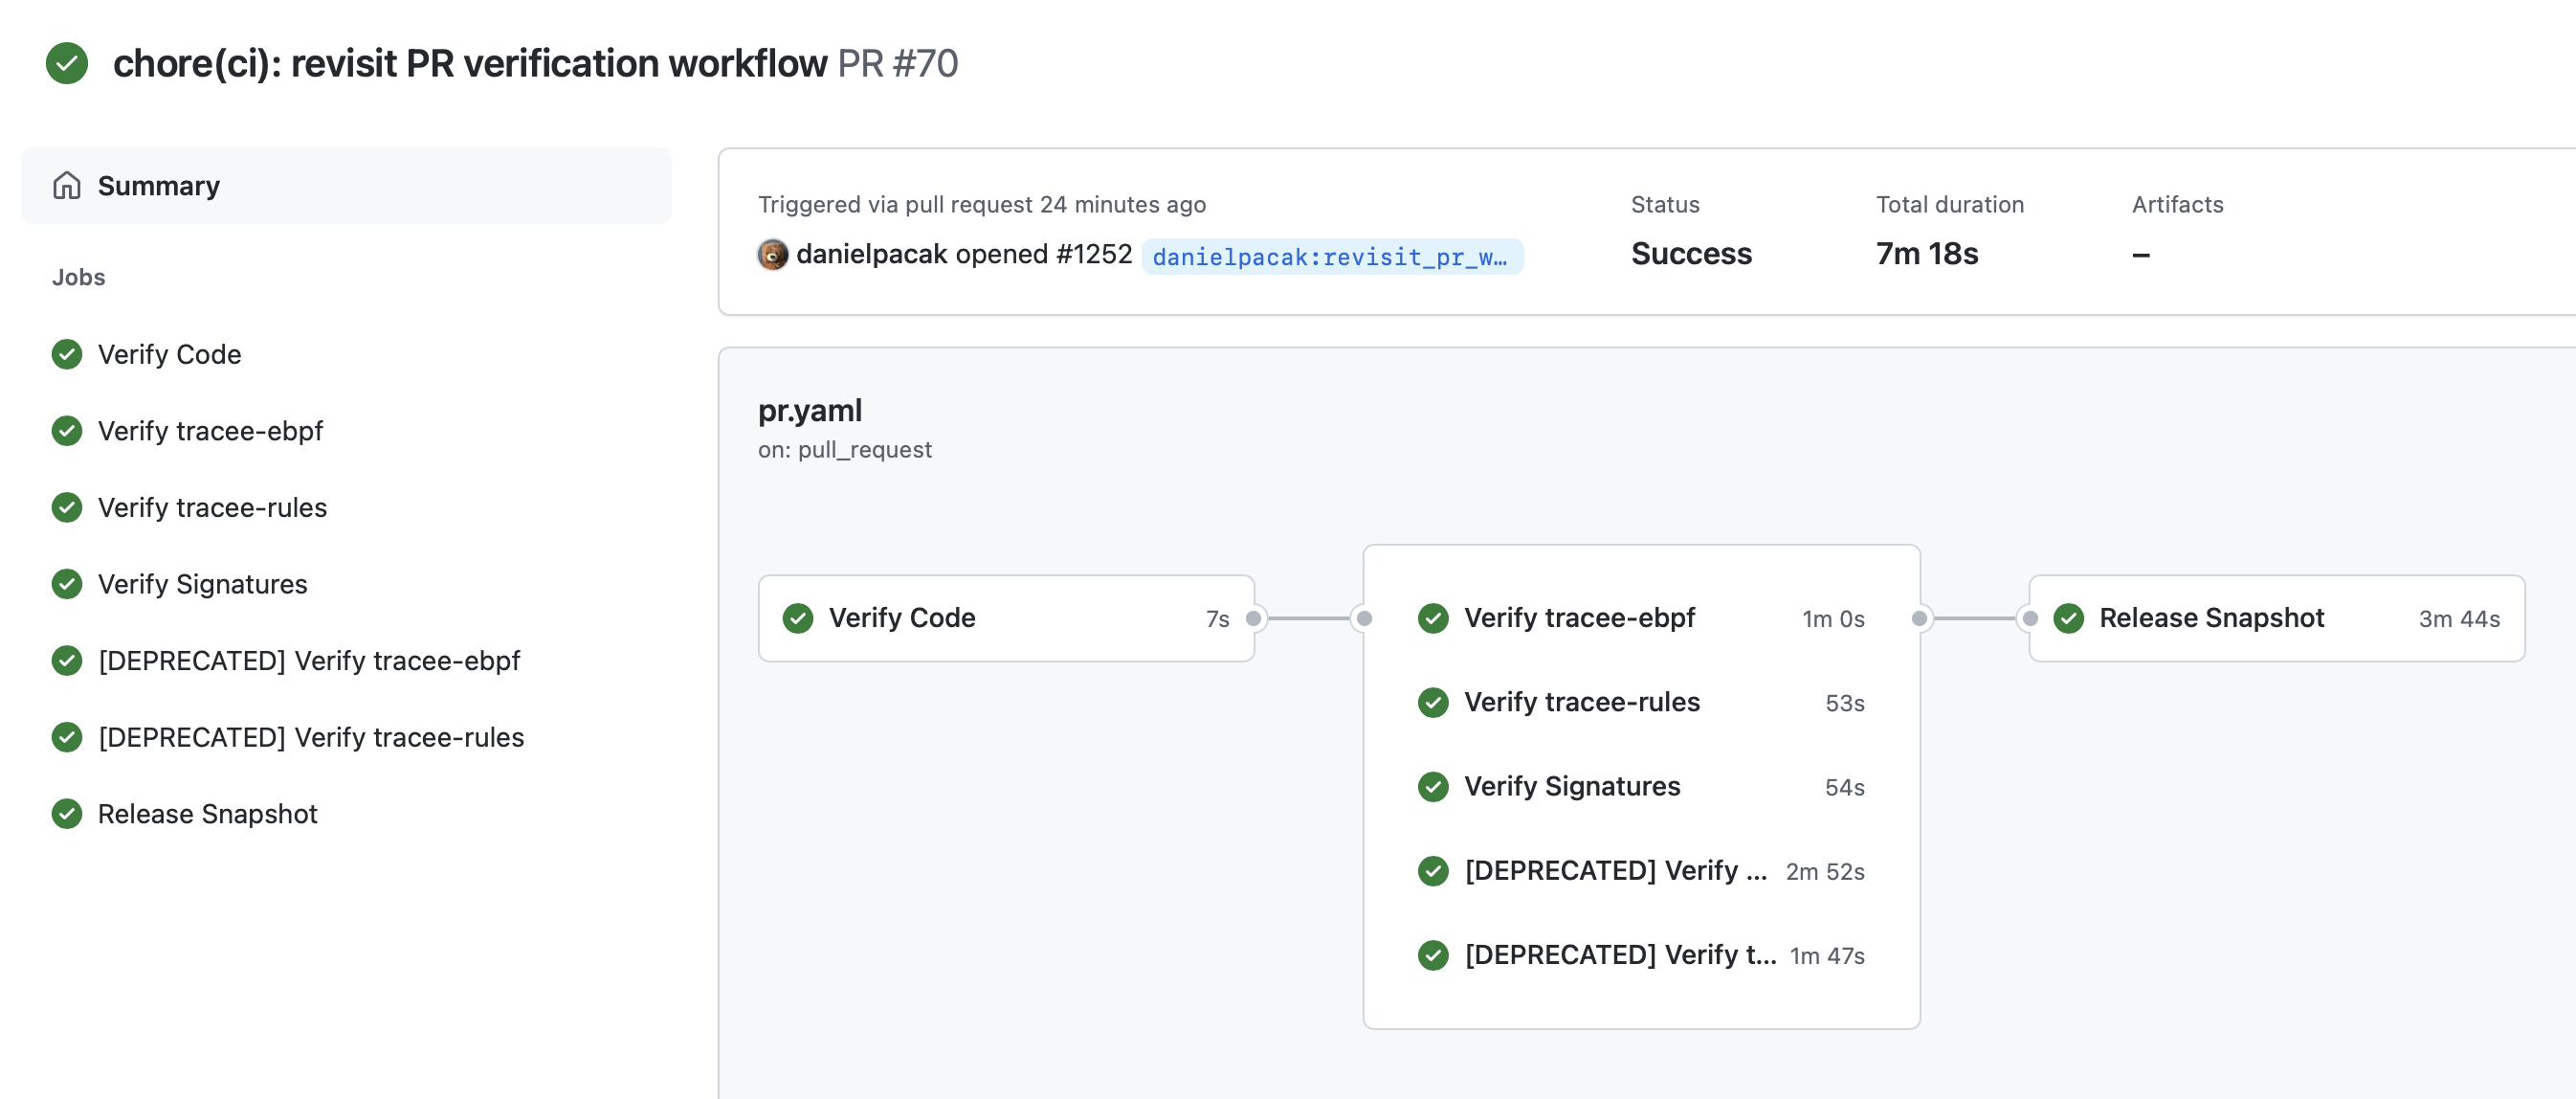The width and height of the screenshot is (2576, 1099).
Task: Select [DEPRECATED] Verify tracee-rules in the sidebar
Action: [311, 737]
